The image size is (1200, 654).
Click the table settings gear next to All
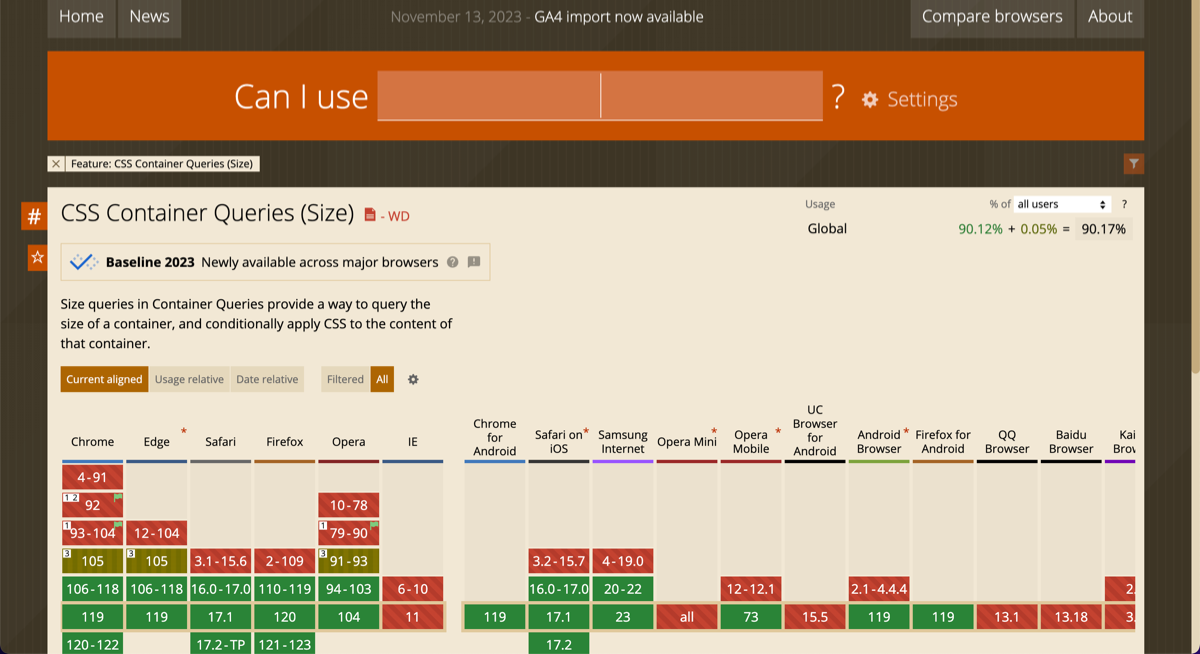(412, 379)
